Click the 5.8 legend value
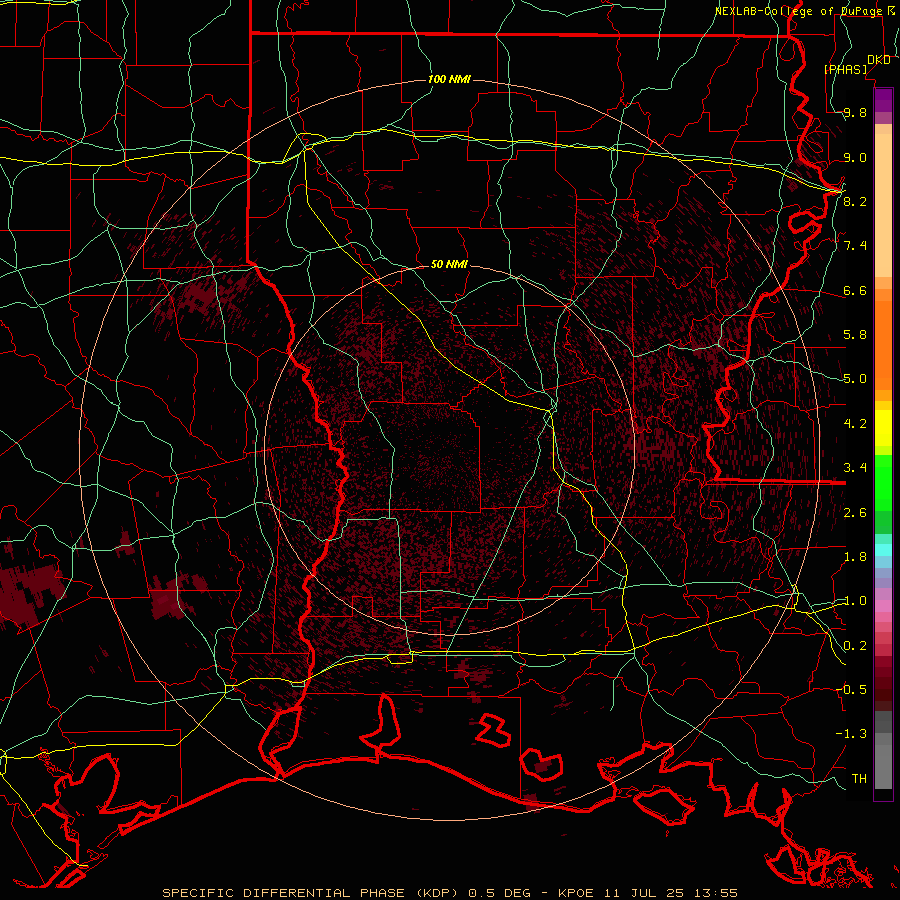The height and width of the screenshot is (900, 900). (x=855, y=335)
